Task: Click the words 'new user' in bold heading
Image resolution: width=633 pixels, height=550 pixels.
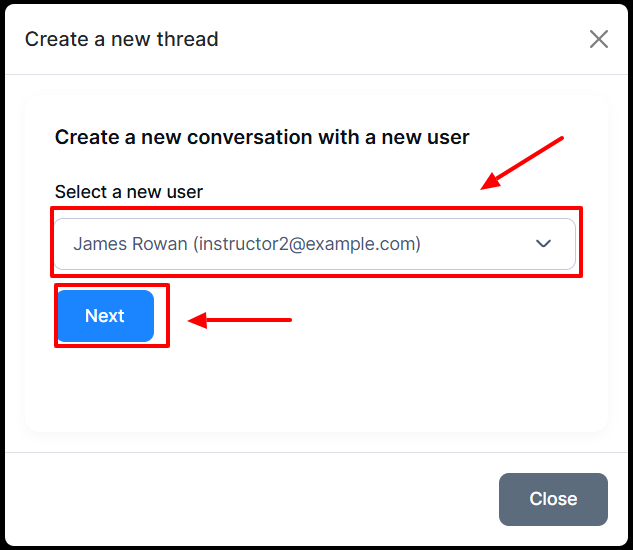Action: coord(425,137)
